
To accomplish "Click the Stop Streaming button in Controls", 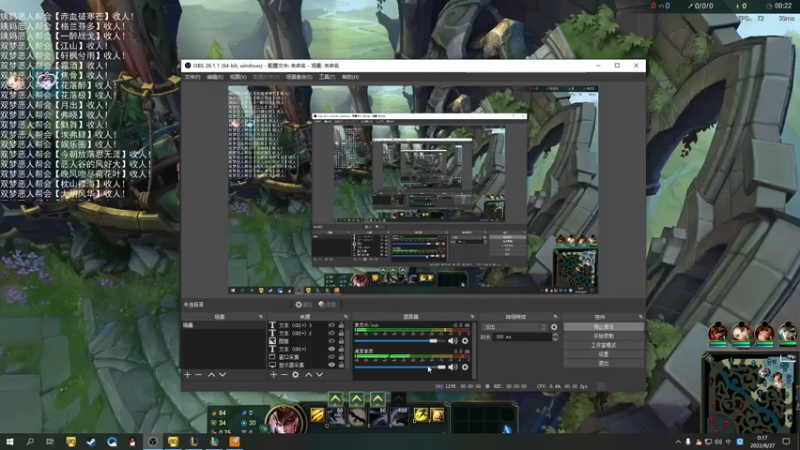I will tap(604, 327).
